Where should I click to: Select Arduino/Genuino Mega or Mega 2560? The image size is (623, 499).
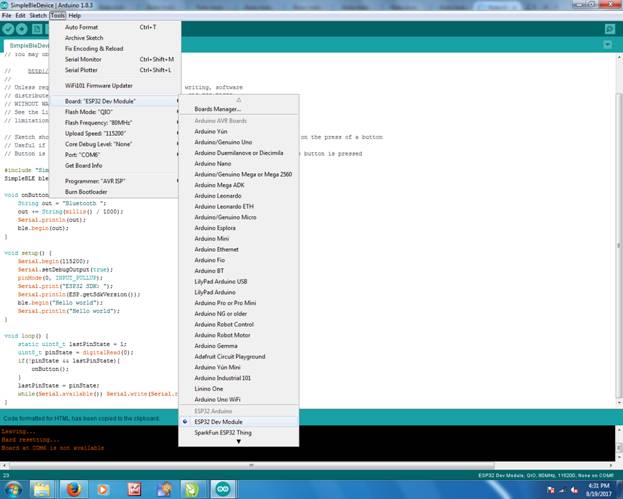pos(238,174)
